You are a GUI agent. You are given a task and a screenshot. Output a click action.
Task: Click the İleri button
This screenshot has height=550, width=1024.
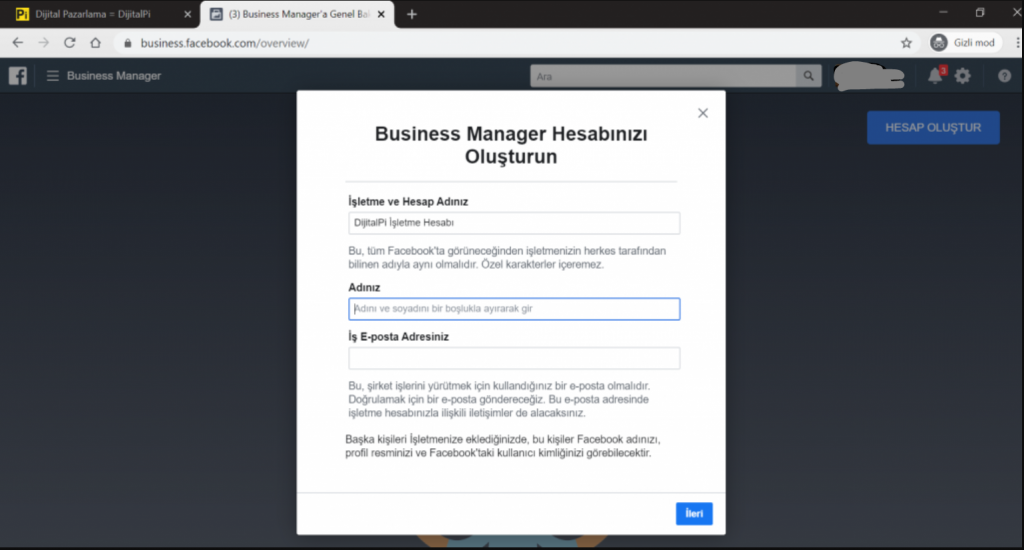coord(694,513)
